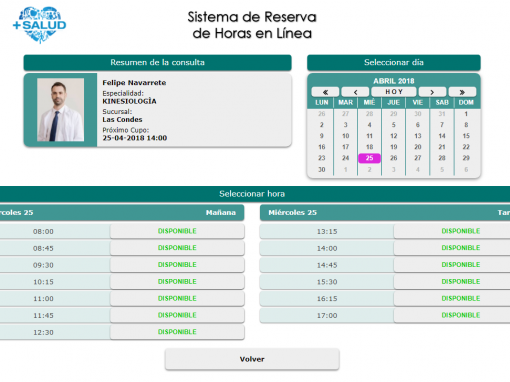Screen dimensions: 510x382
Task: Go to previous month with left arrow
Action: click(355, 92)
